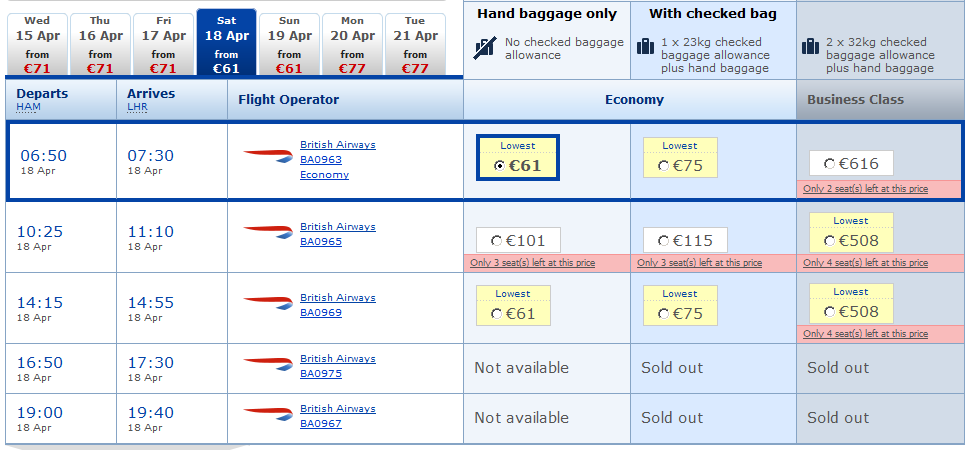This screenshot has width=969, height=450.
Task: Click the HAM departure airport abbreviation
Action: click(x=28, y=106)
